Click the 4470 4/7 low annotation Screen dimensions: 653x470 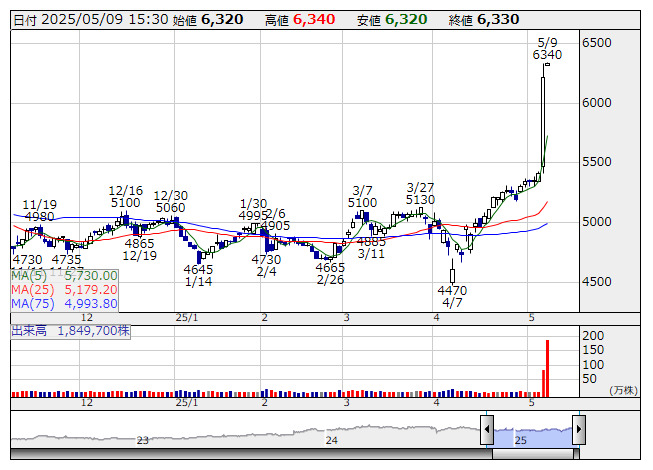tap(452, 296)
